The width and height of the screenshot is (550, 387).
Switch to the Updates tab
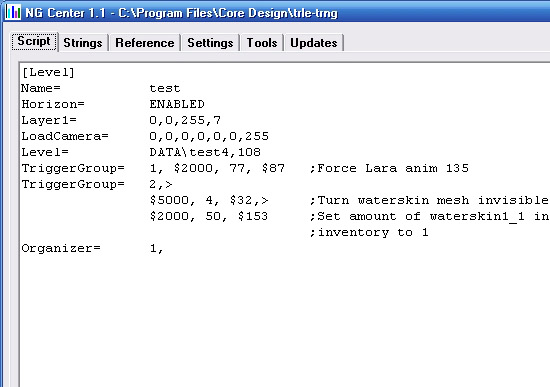pos(314,43)
